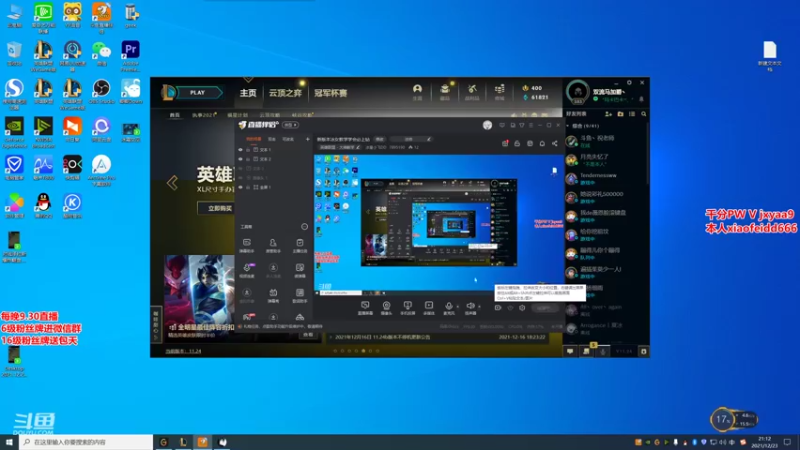Click the PLAY button

tap(197, 93)
